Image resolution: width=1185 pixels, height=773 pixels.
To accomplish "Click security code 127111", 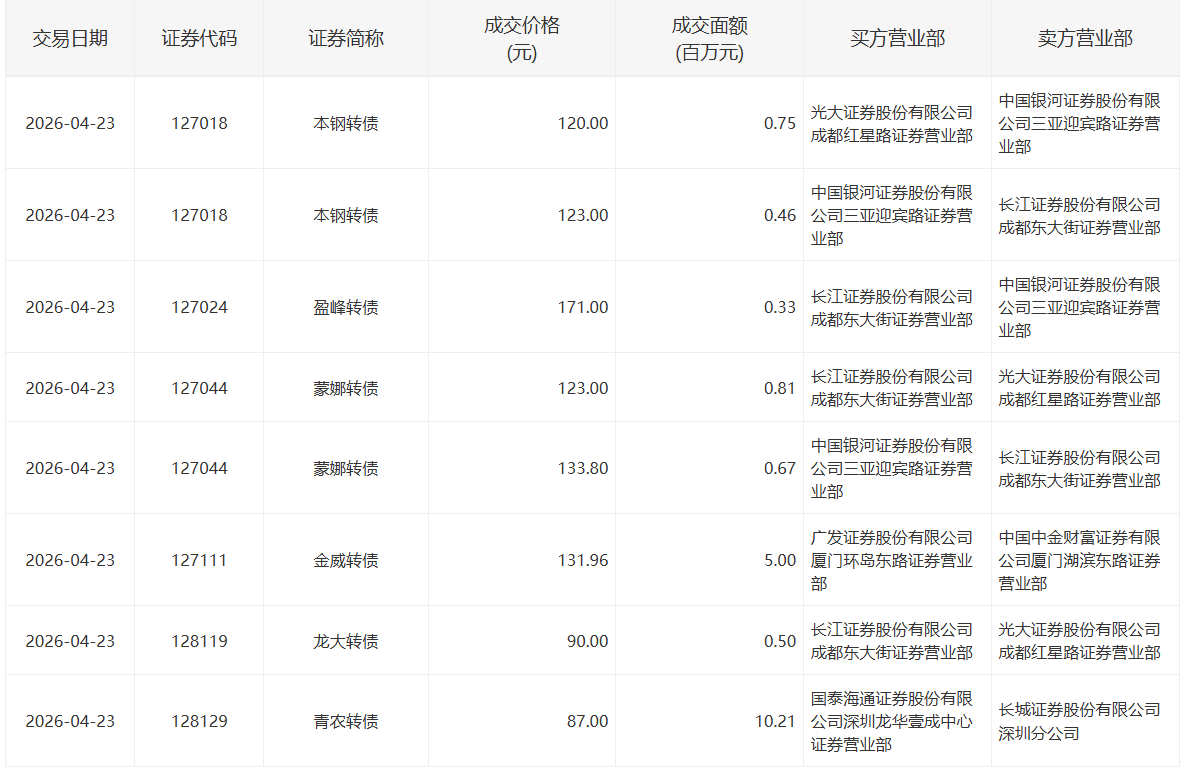I will pyautogui.click(x=200, y=561).
